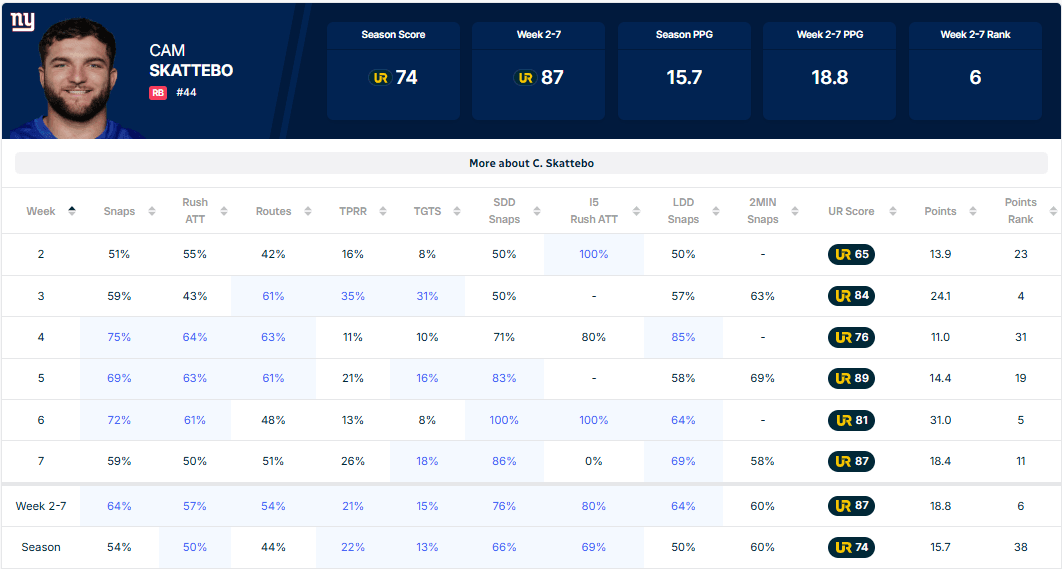Click Cam Skattebo player name
The height and width of the screenshot is (569, 1062).
191,60
